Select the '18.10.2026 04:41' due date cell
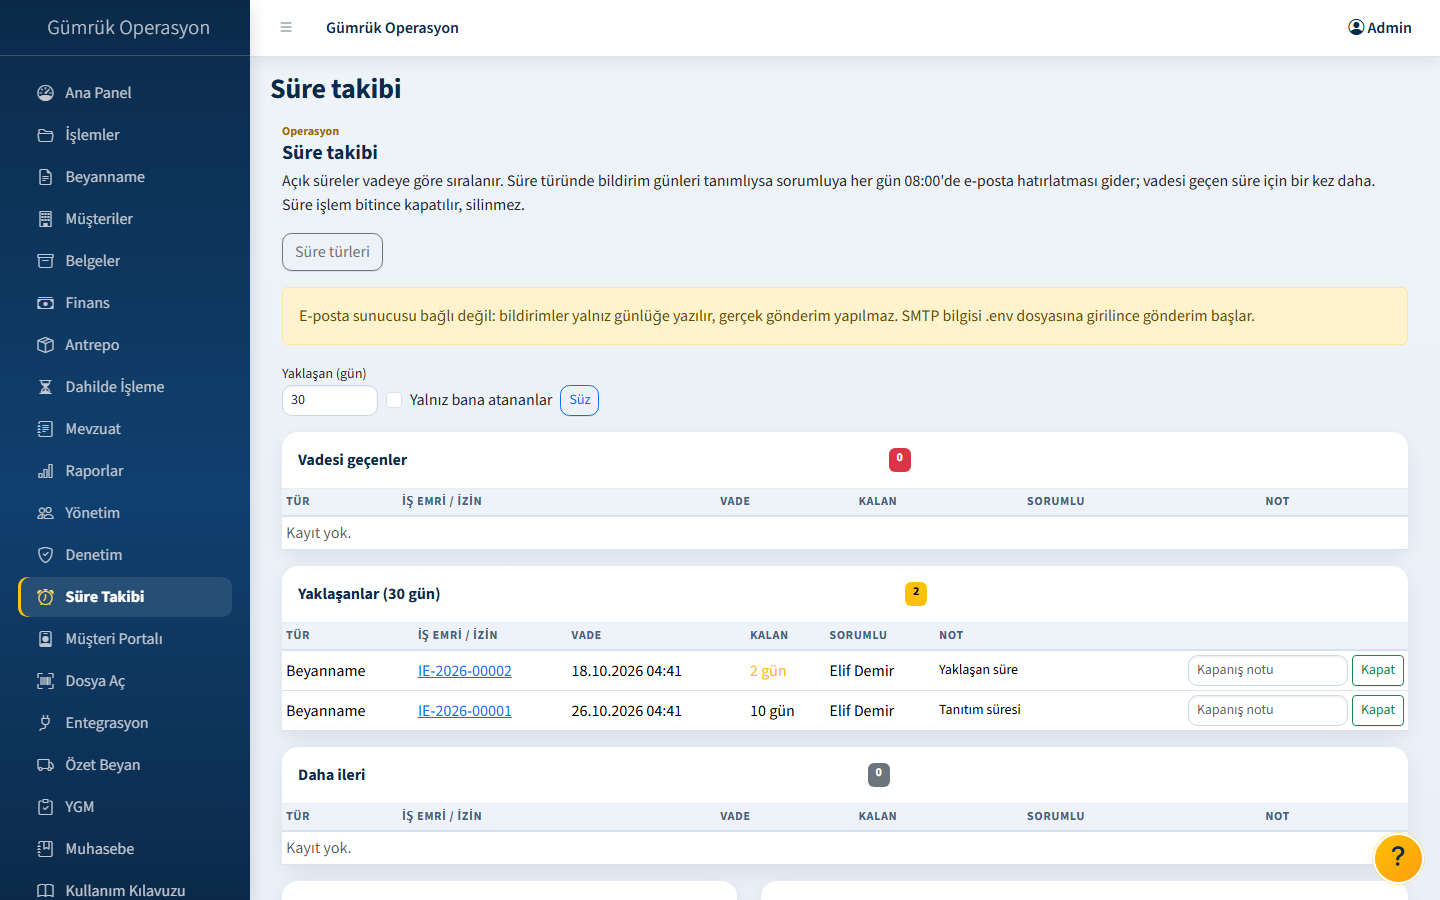 coord(627,671)
